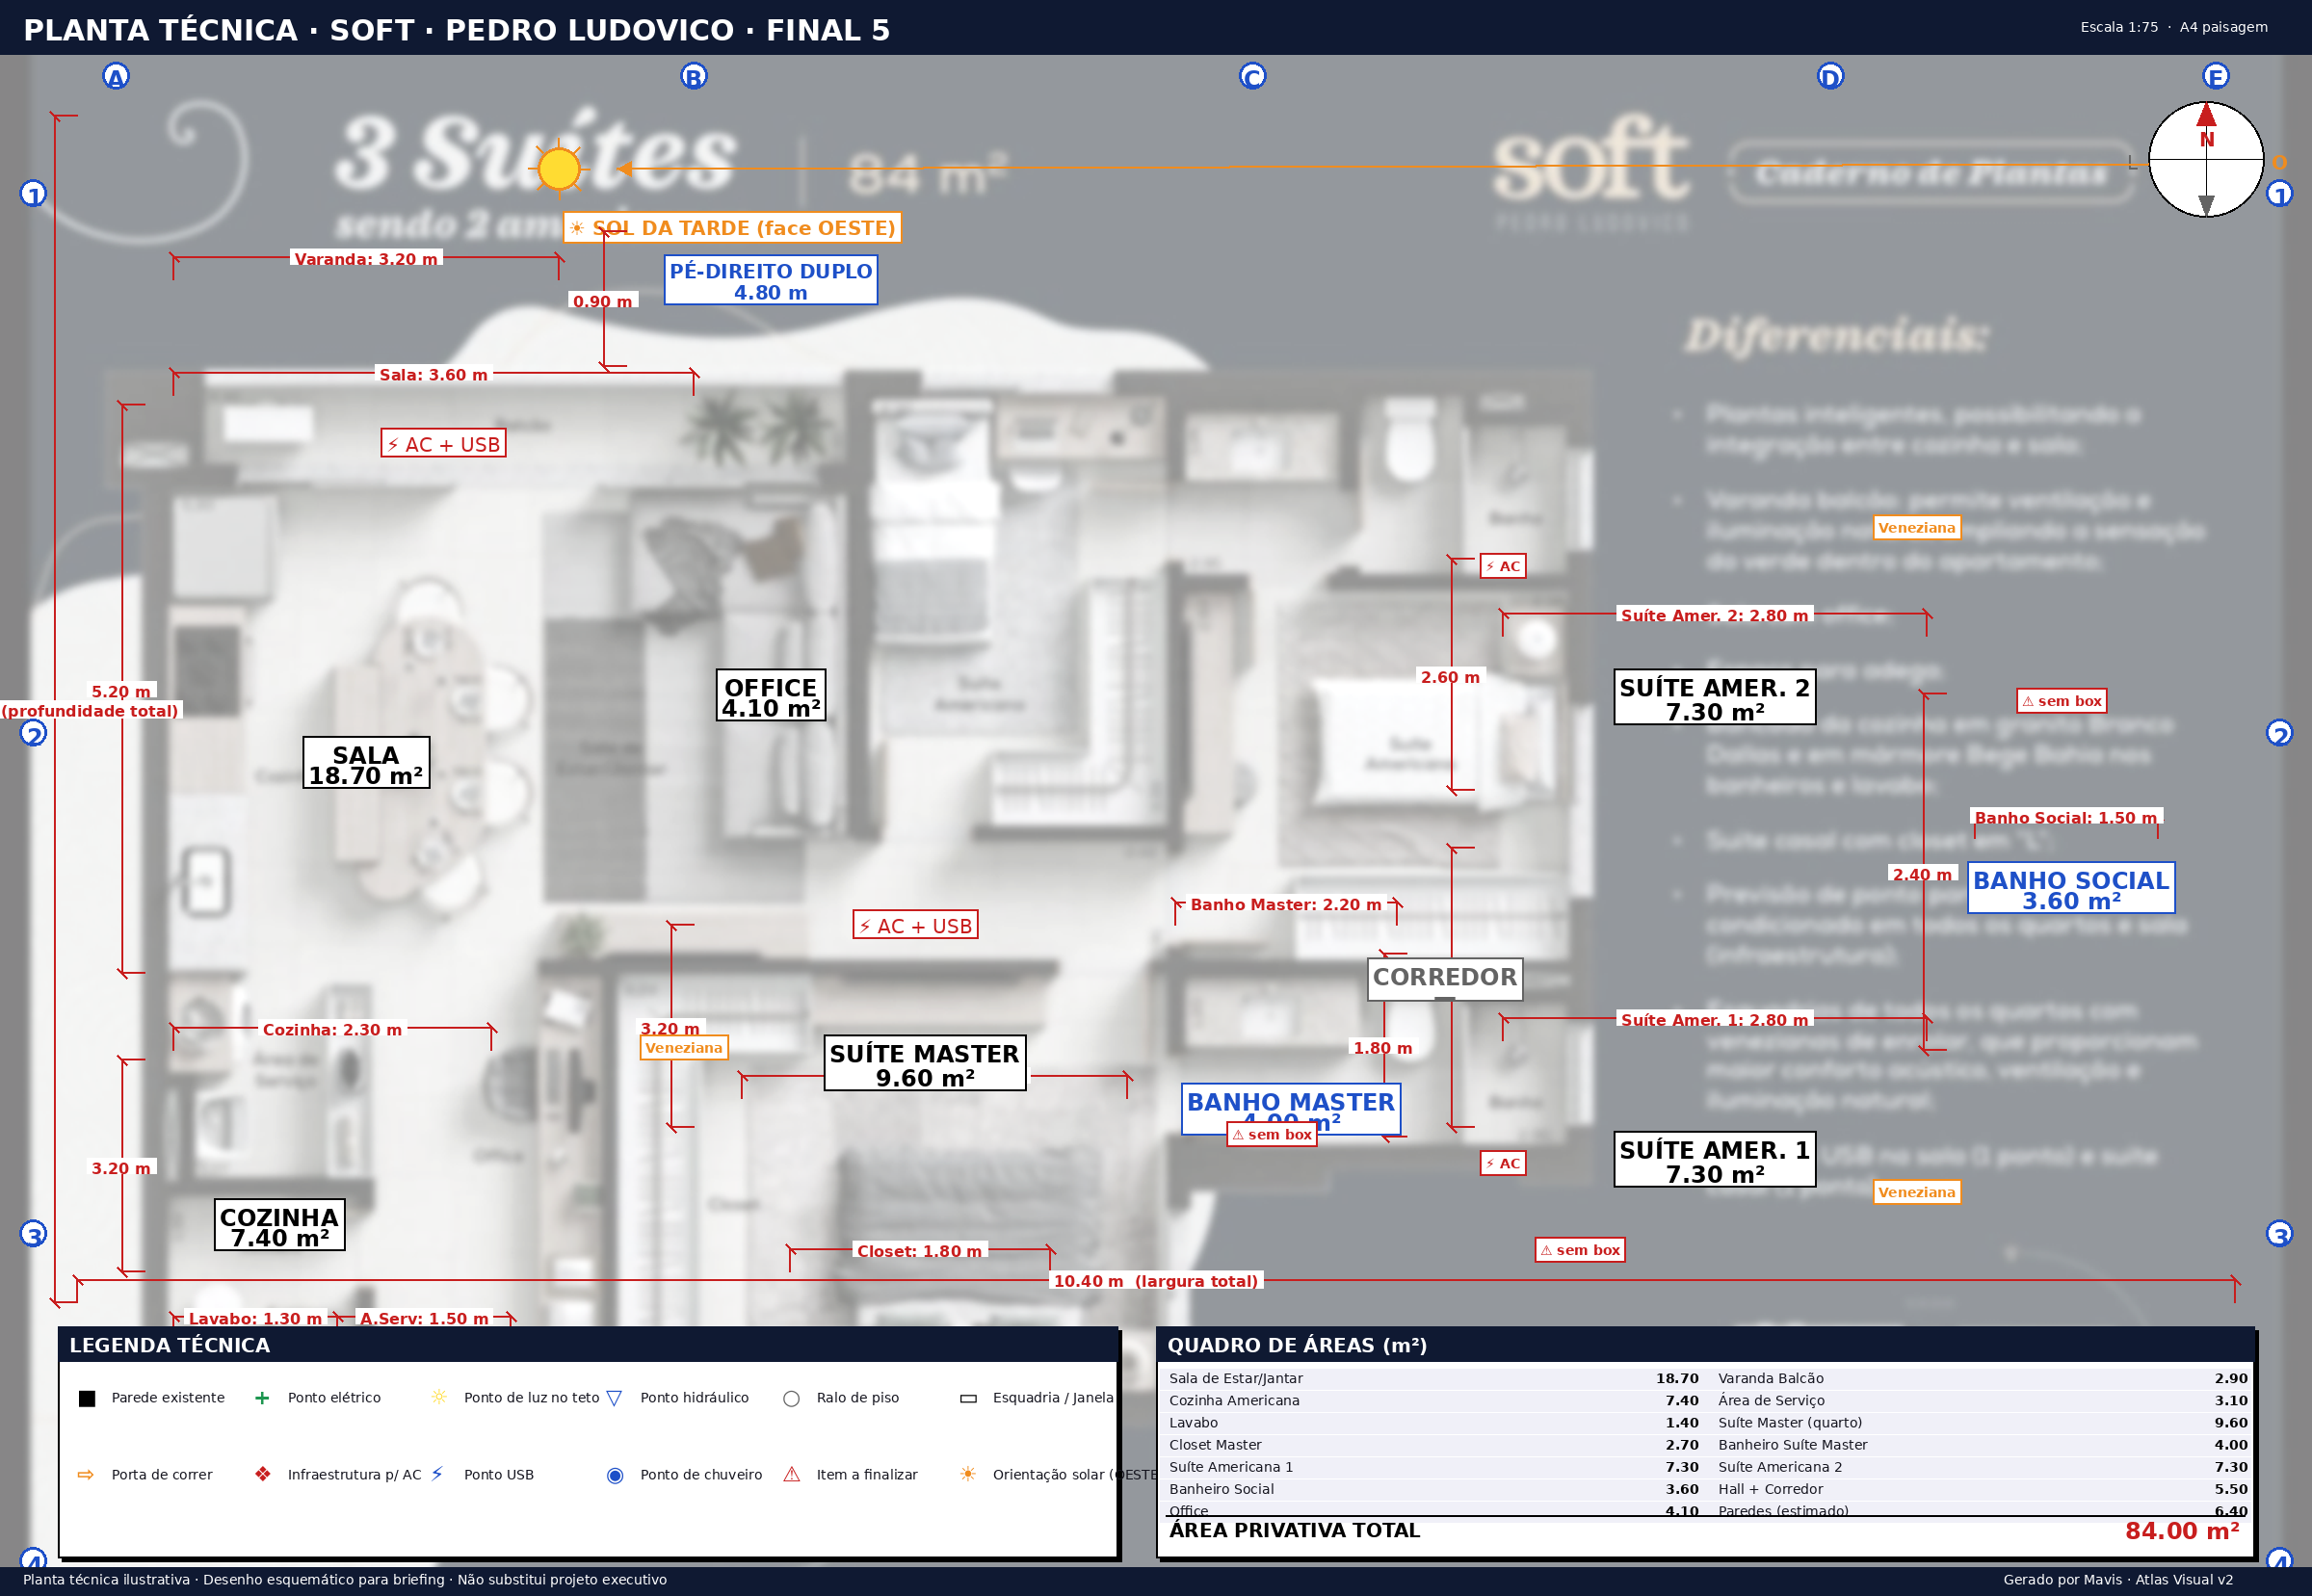Click the OFFICE 4.10 m² label
Viewport: 2312px width, 1596px height.
click(x=771, y=695)
